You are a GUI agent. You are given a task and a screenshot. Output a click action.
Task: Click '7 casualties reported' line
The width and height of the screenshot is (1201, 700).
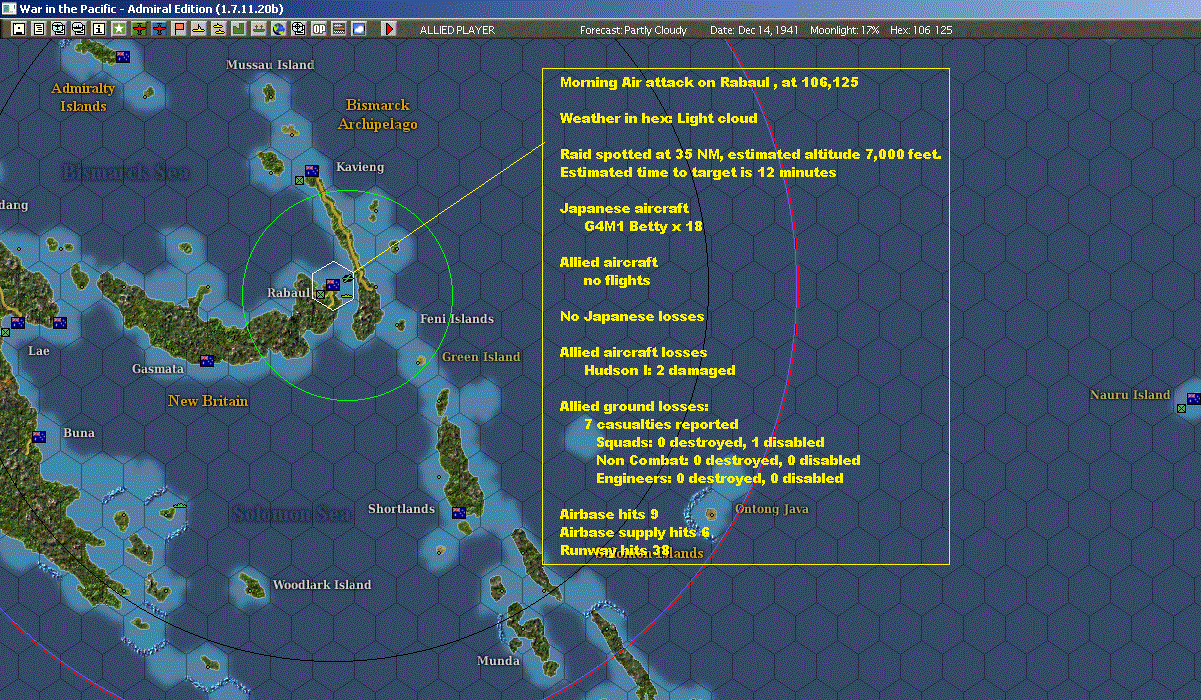pos(661,424)
